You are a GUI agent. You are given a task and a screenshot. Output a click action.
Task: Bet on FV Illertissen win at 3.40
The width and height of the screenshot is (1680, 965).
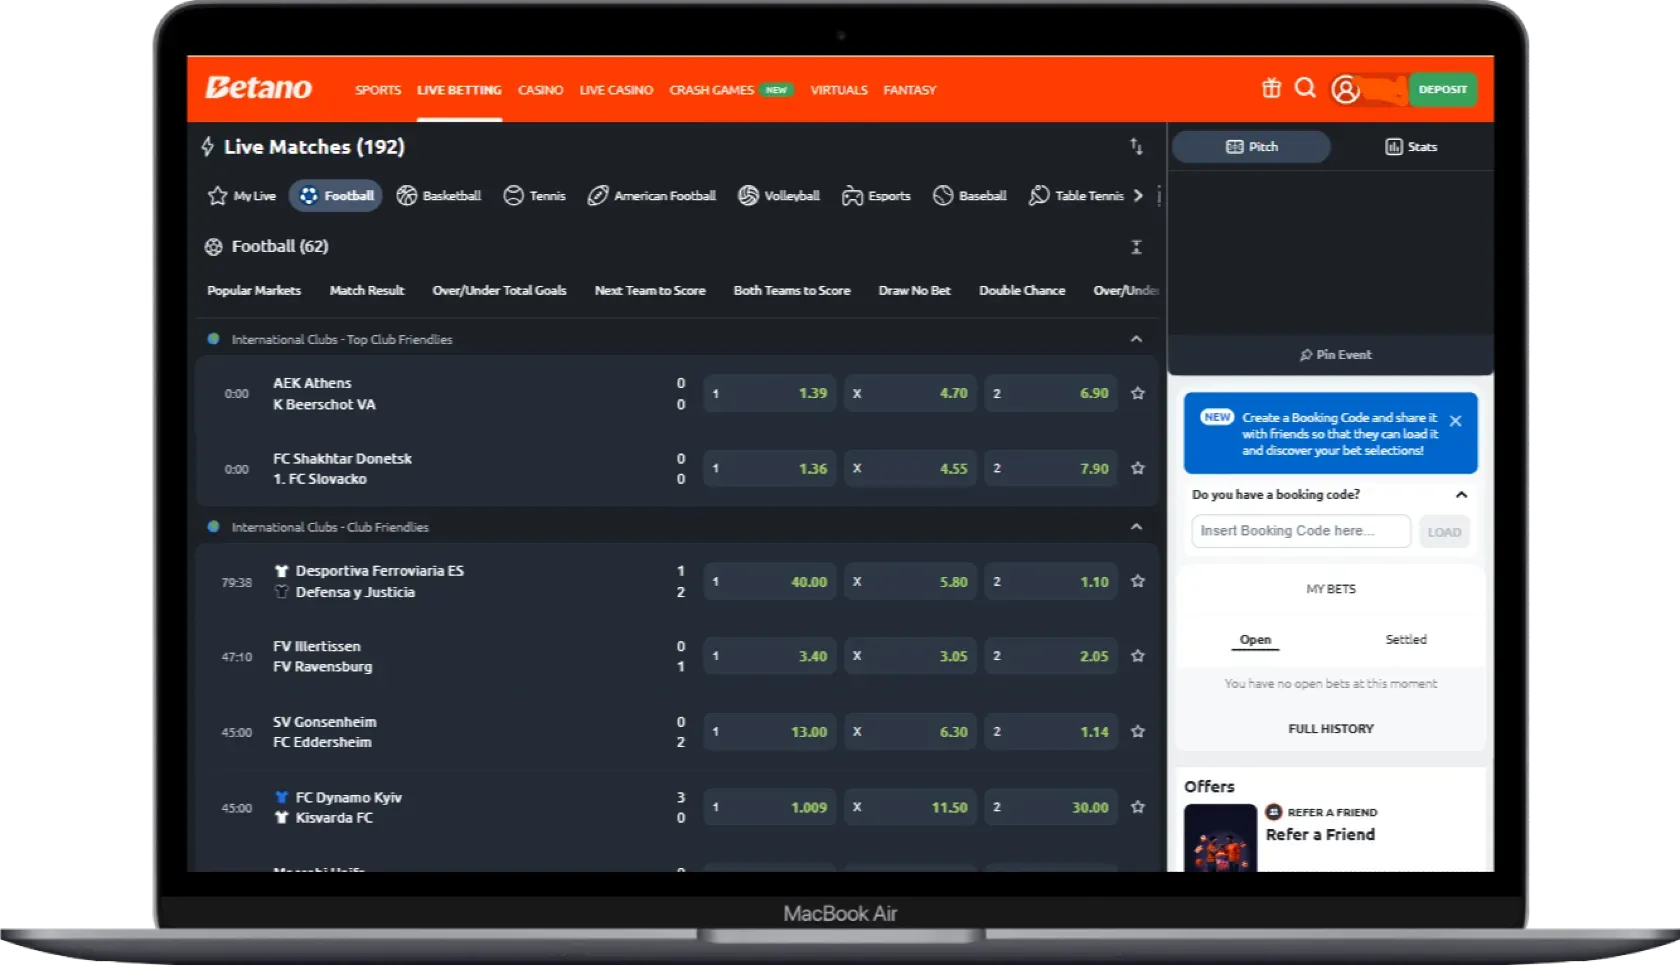click(x=771, y=657)
